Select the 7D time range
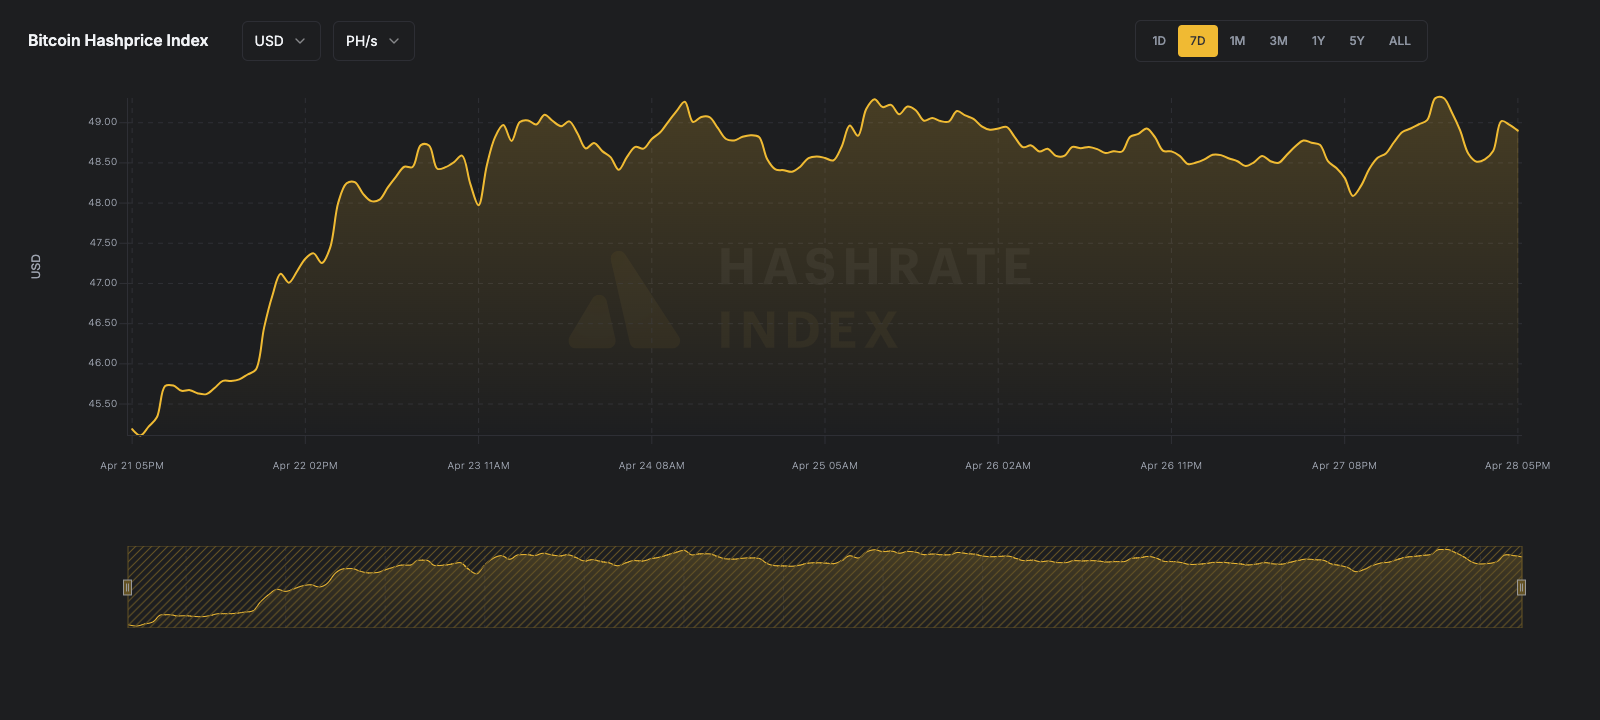This screenshot has height=720, width=1600. tap(1198, 41)
